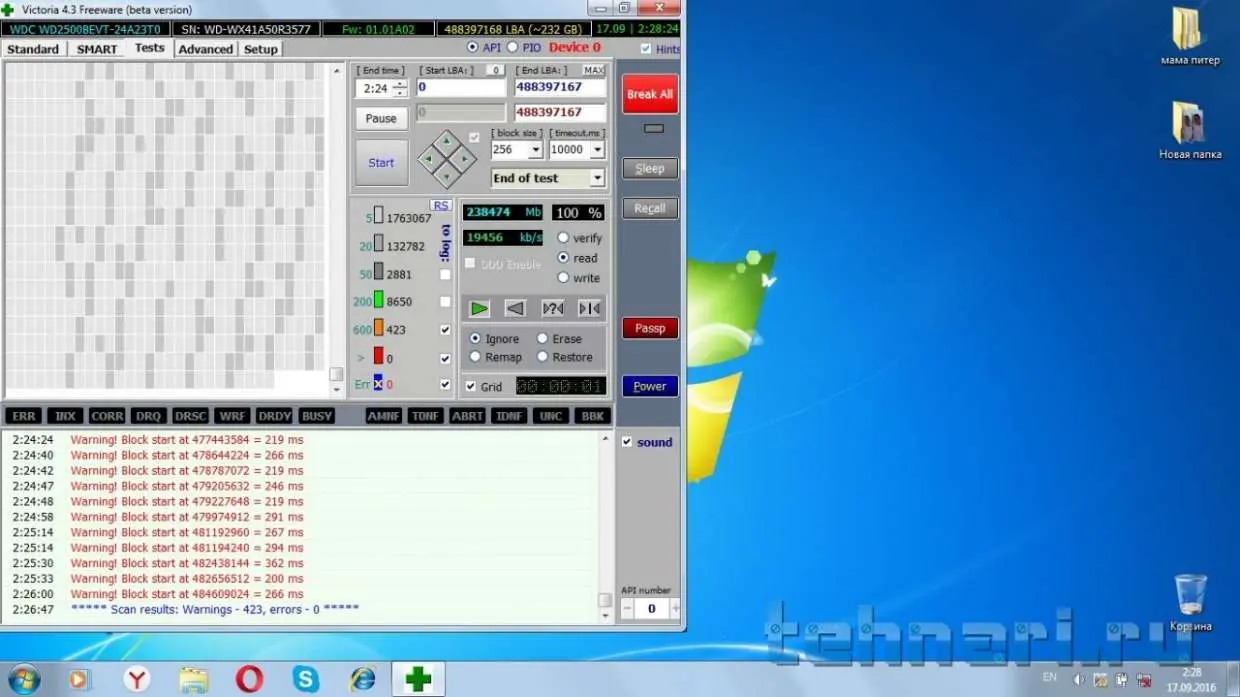
Task: Toggle log checkbox for 200 ms blocks
Action: (x=445, y=301)
